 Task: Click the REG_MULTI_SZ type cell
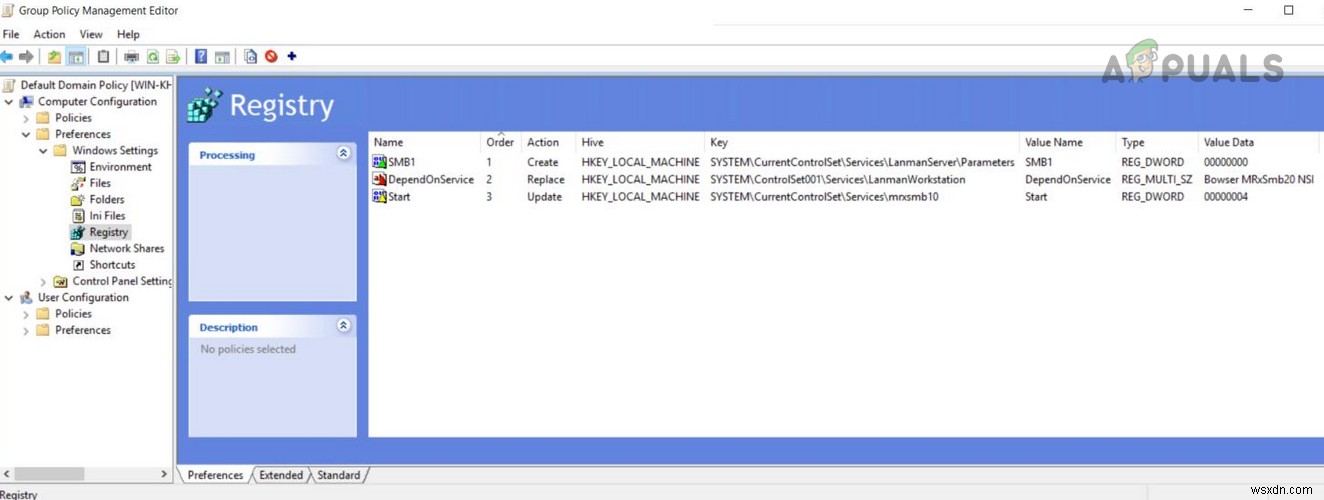[1157, 180]
